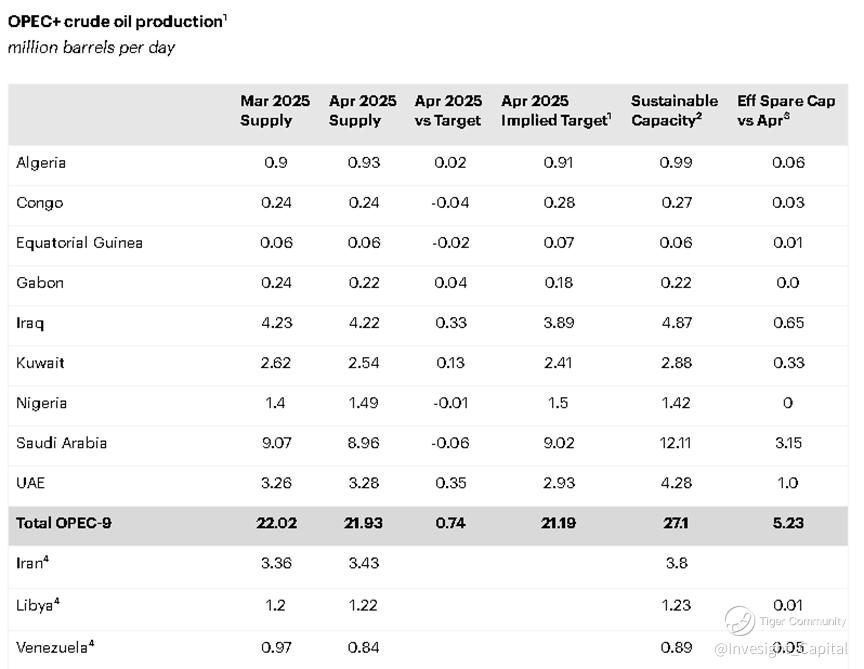Select the Saudi Arabia row label
Viewport: 864px width, 669px height.
[61, 442]
